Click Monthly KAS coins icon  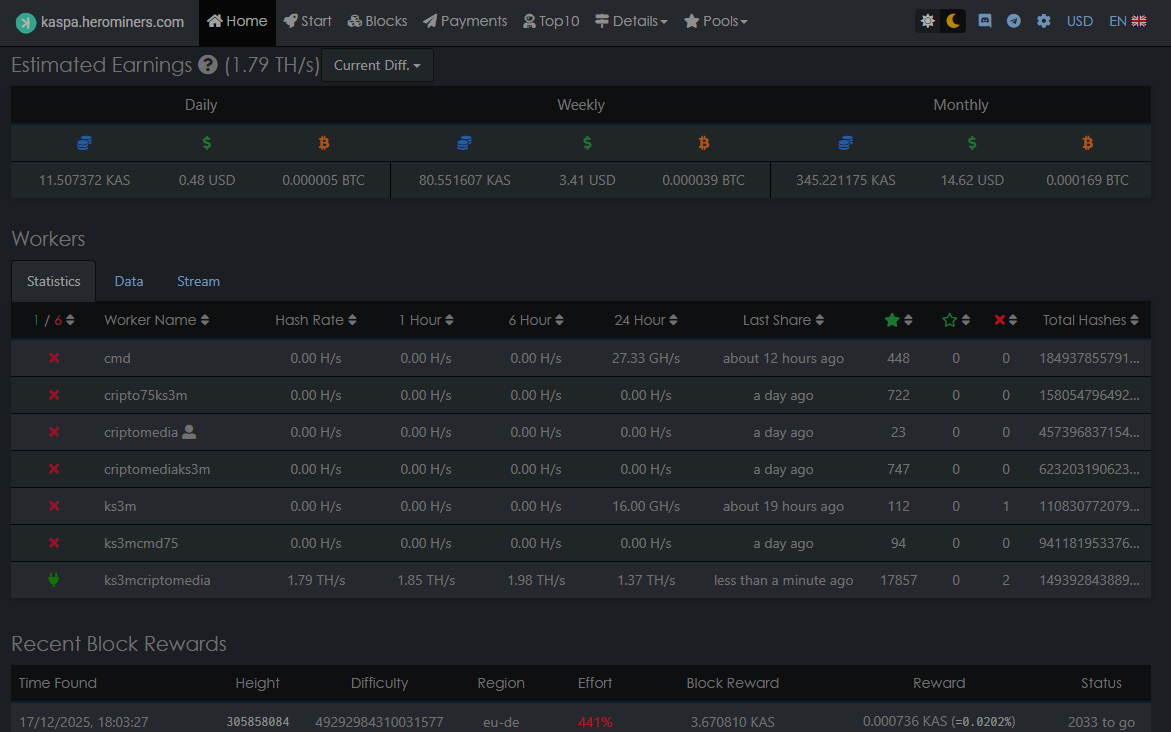pos(845,143)
